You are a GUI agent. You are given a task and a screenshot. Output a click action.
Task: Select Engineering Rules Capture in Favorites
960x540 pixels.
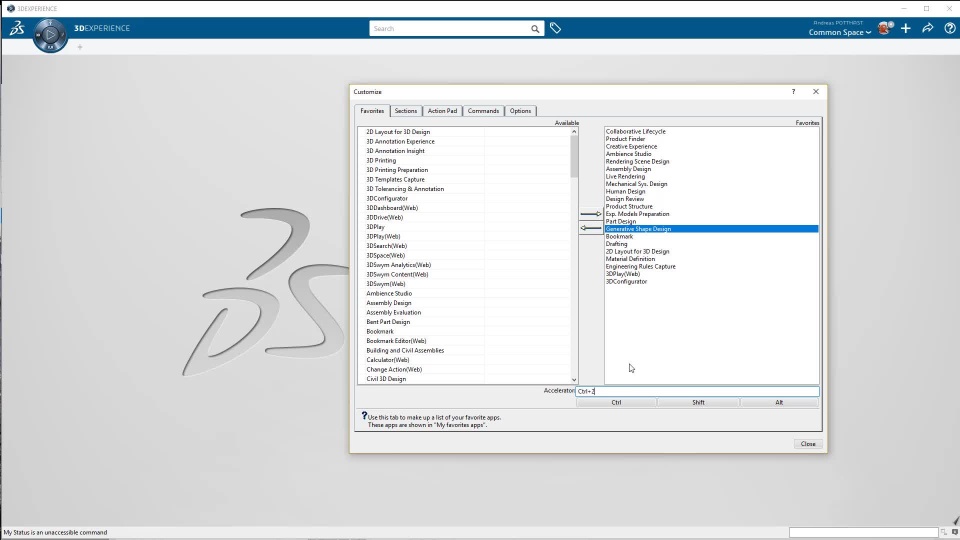640,266
